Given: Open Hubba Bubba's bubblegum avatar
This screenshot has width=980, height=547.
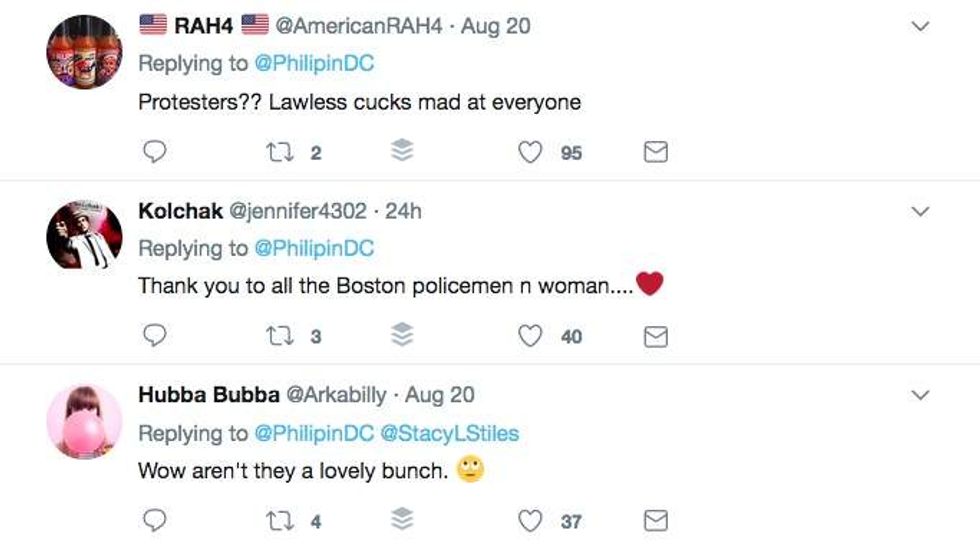Looking at the screenshot, I should [84, 421].
